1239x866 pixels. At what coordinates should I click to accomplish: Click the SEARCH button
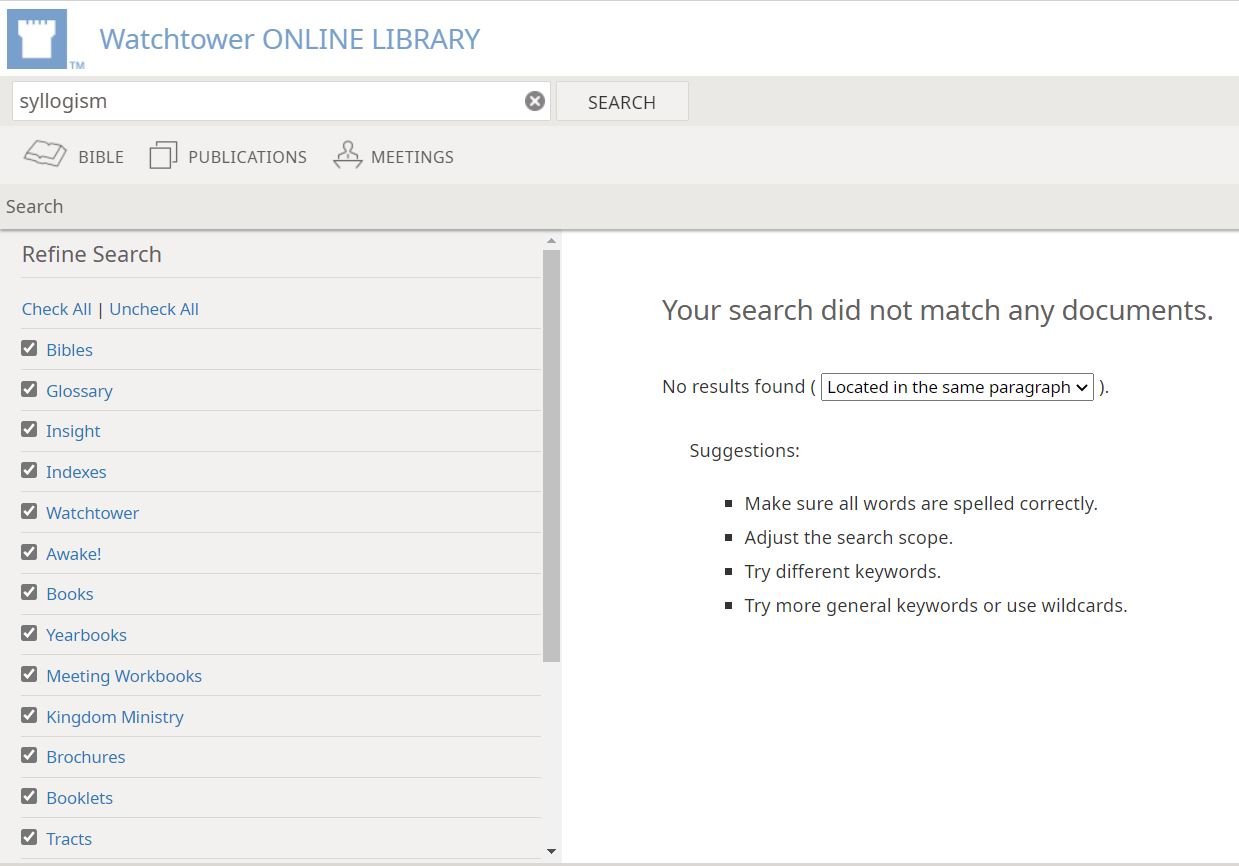point(622,102)
